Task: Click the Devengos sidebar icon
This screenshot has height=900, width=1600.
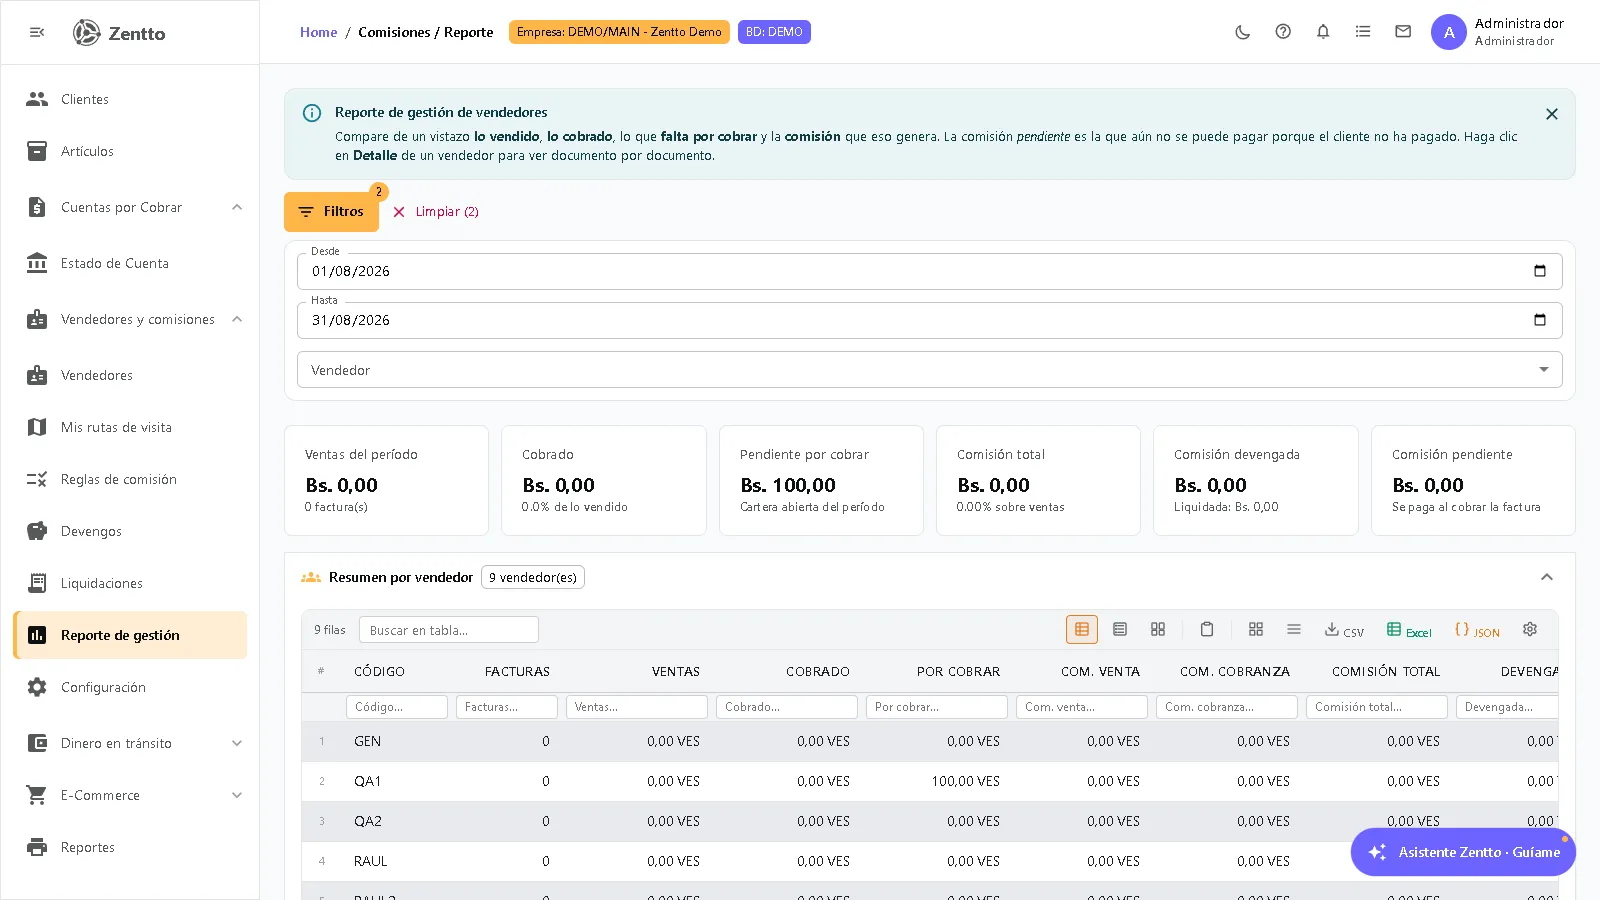Action: pos(37,531)
